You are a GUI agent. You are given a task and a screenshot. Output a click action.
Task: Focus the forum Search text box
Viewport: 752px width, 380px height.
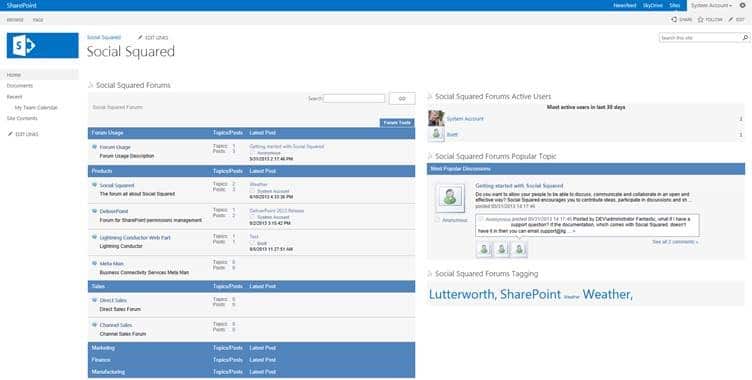(x=354, y=98)
